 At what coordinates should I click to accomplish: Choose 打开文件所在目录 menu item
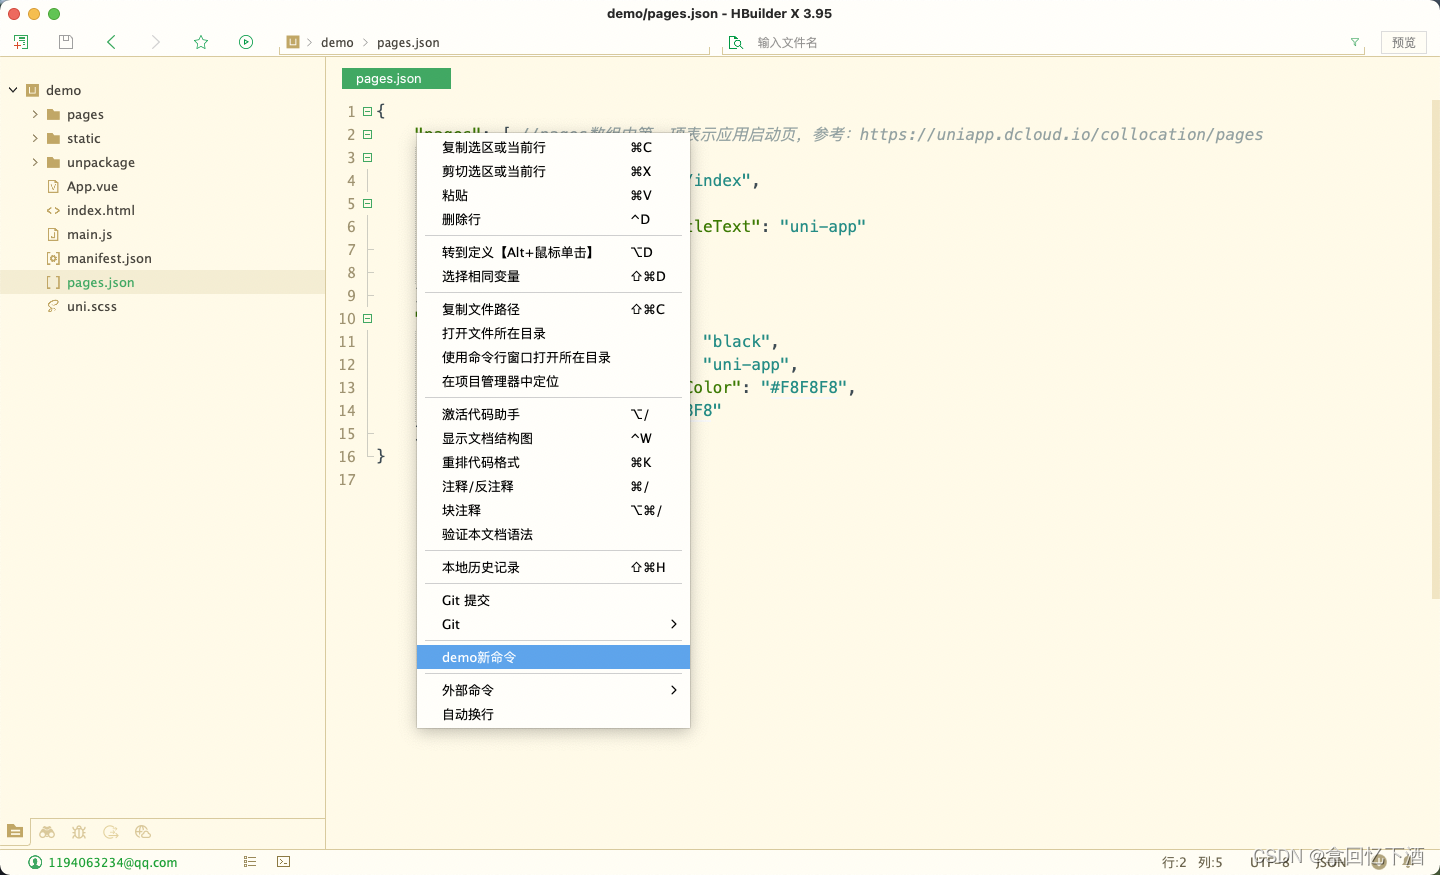[x=553, y=333]
